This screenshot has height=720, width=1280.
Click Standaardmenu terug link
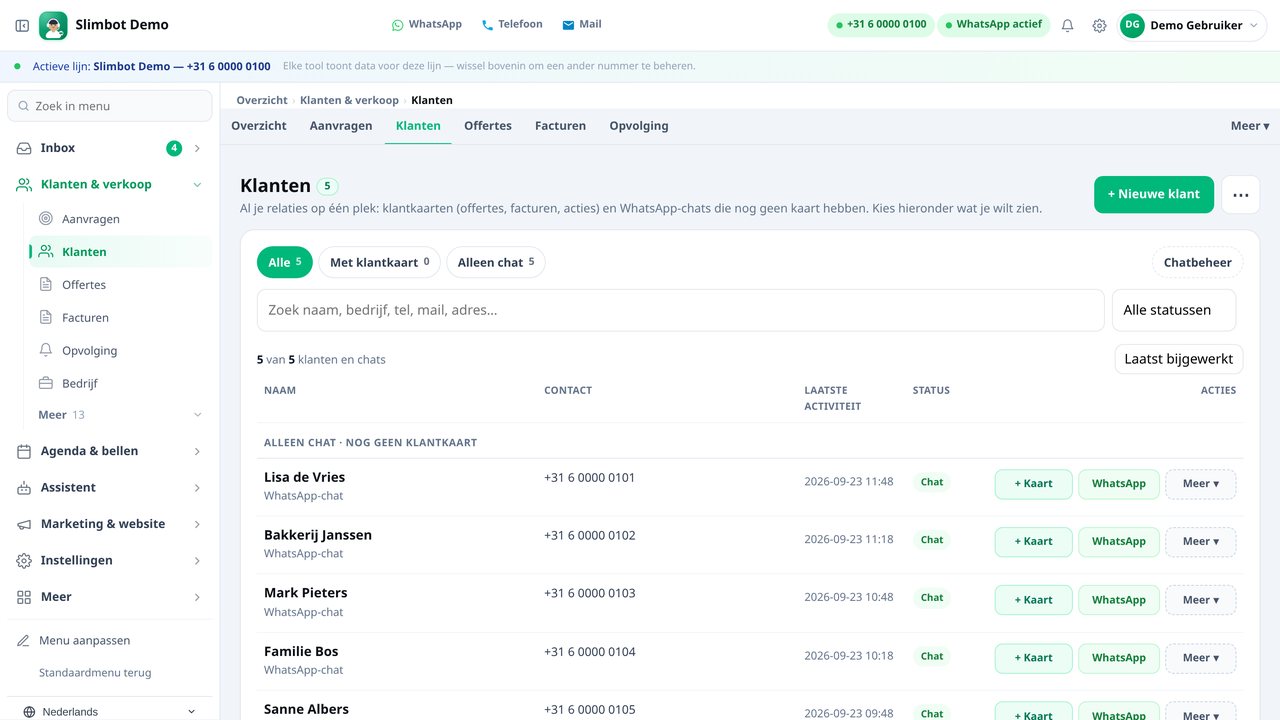95,673
